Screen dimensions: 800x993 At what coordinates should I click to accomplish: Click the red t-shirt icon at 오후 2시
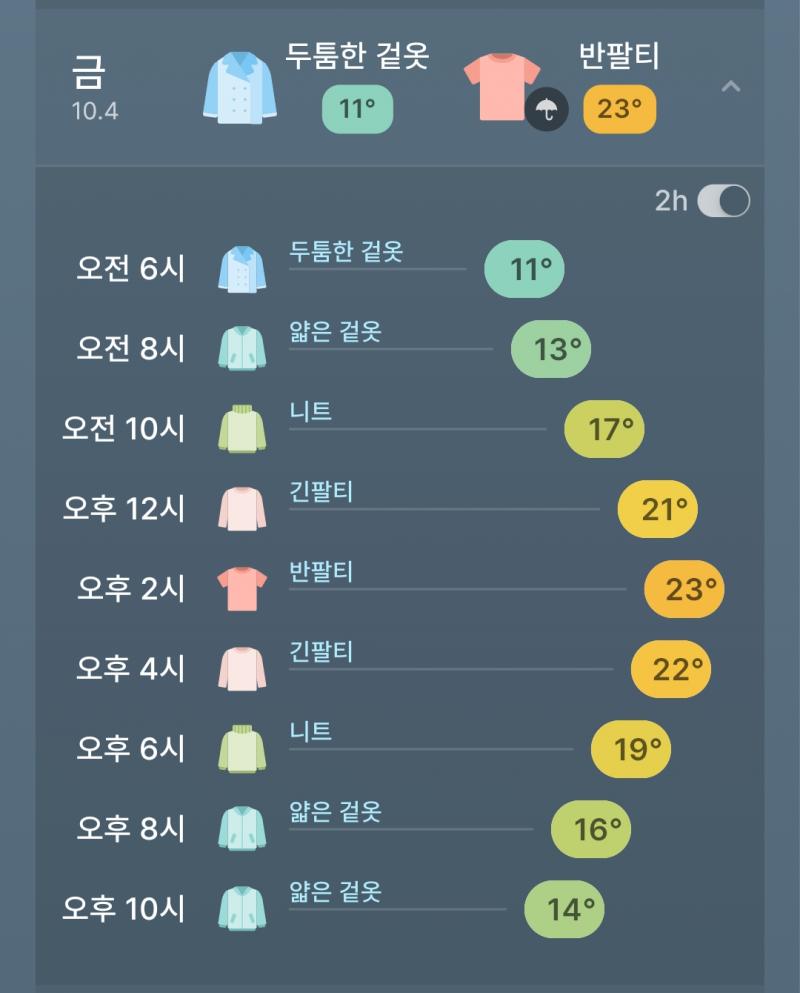[x=242, y=589]
